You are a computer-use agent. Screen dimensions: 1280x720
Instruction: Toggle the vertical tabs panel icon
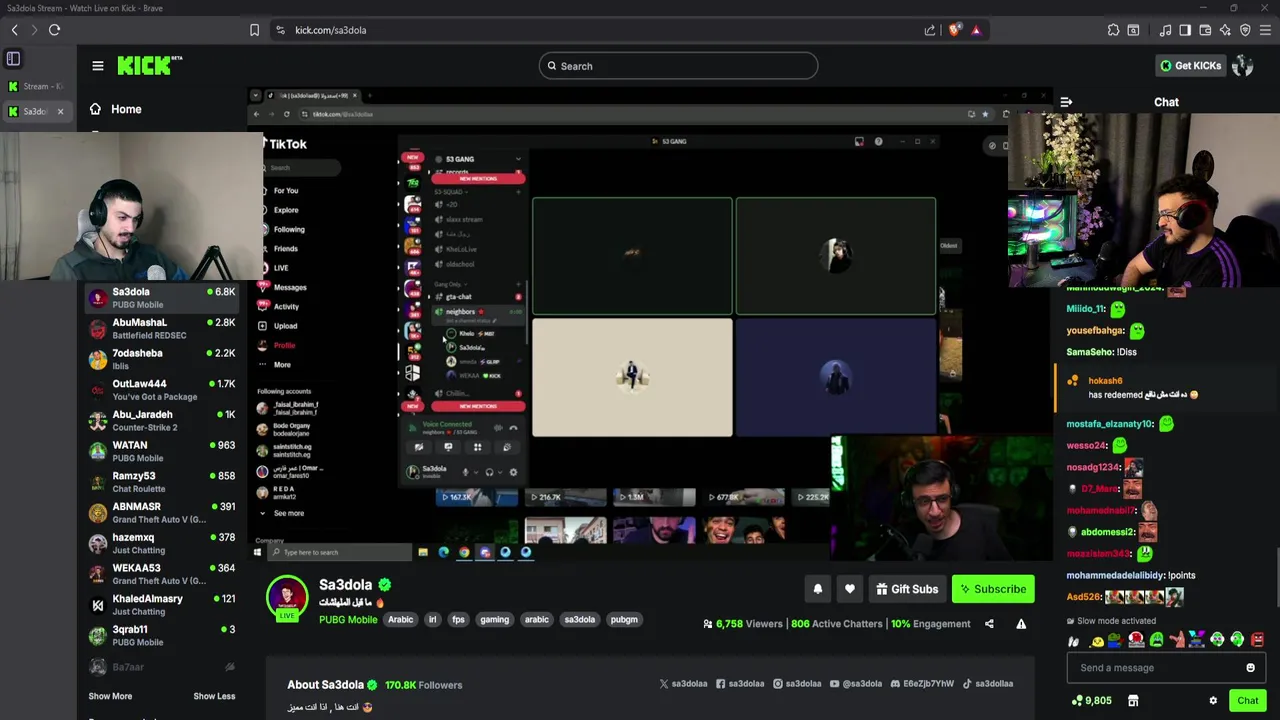(x=13, y=59)
